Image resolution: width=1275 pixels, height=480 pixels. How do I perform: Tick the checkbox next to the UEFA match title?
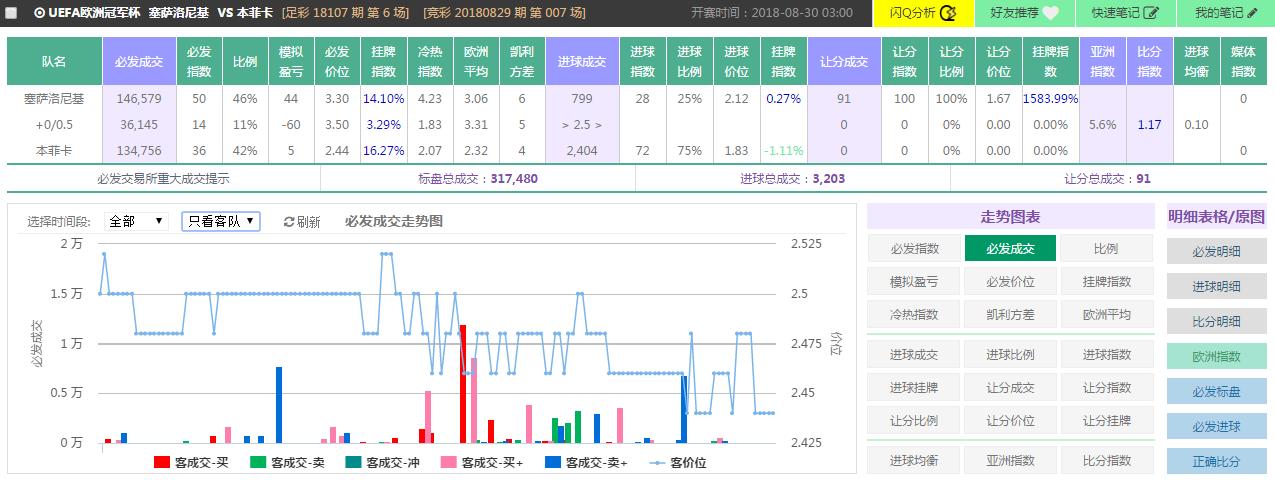(11, 14)
